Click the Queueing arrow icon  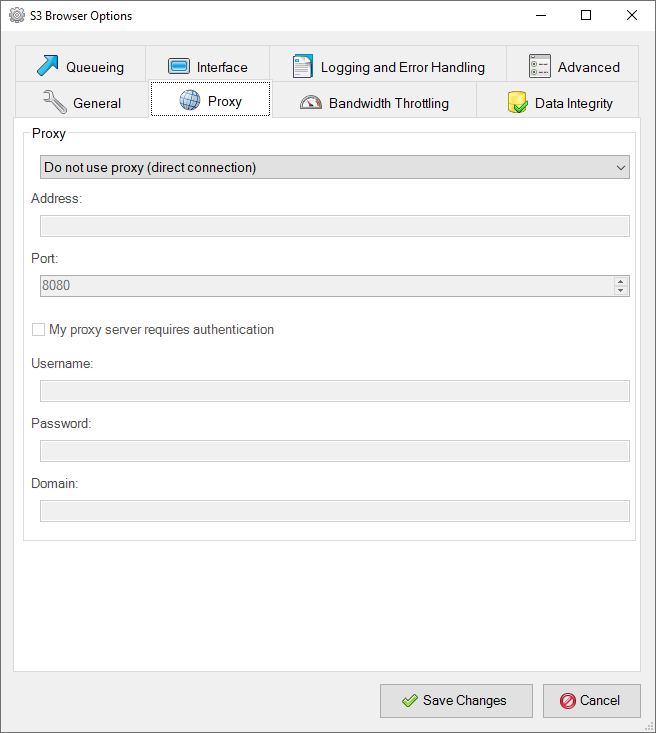coord(48,65)
